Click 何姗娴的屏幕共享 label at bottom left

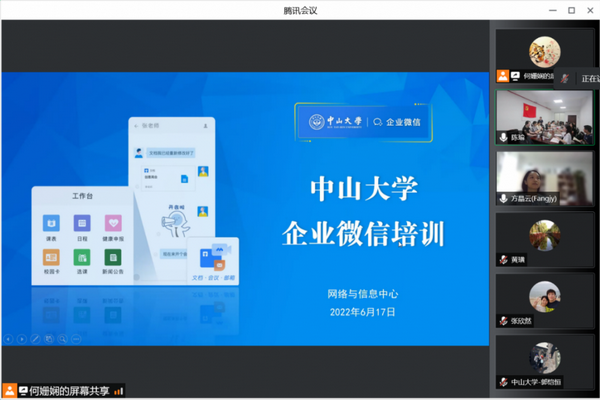click(68, 390)
